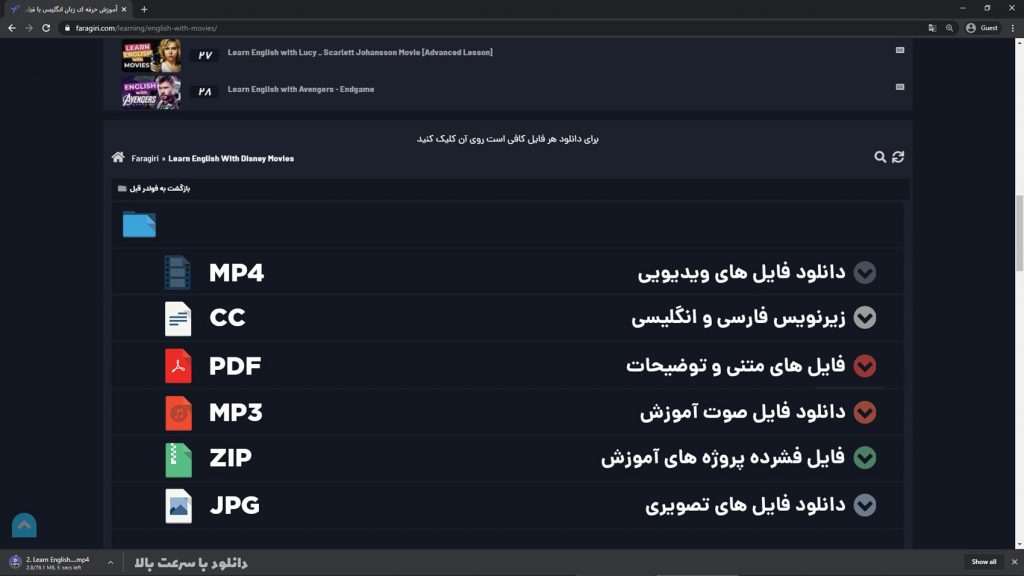The height and width of the screenshot is (576, 1024).
Task: Open the file browser search magnifier
Action: click(880, 157)
